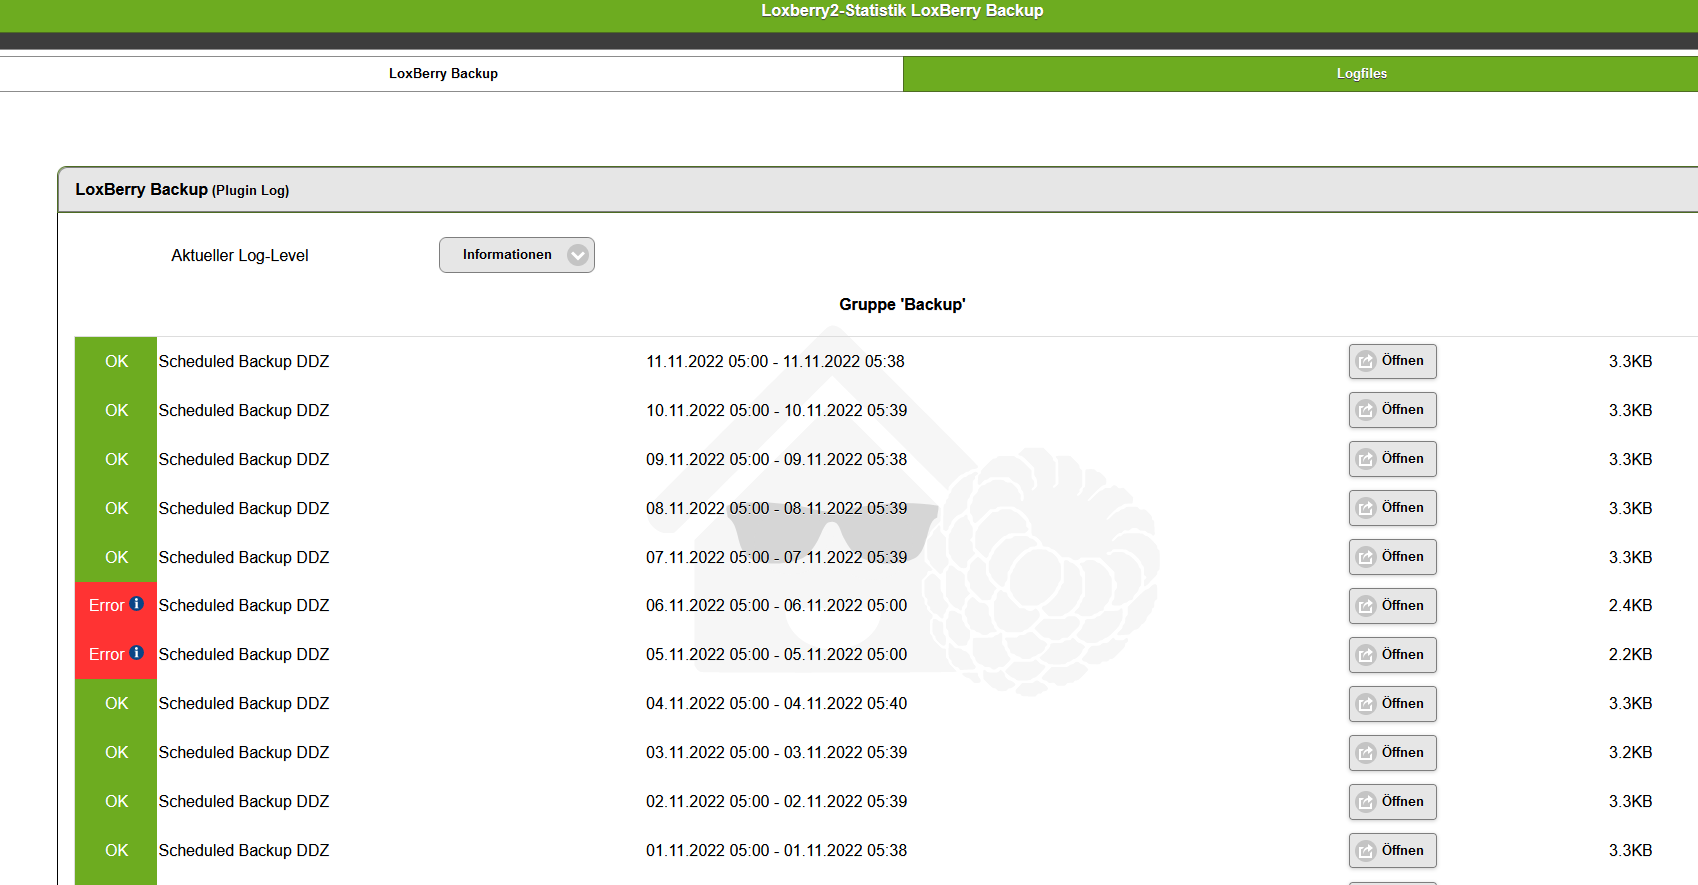Click the Gruppe 'Backup' heading
The image size is (1698, 885).
pyautogui.click(x=902, y=305)
